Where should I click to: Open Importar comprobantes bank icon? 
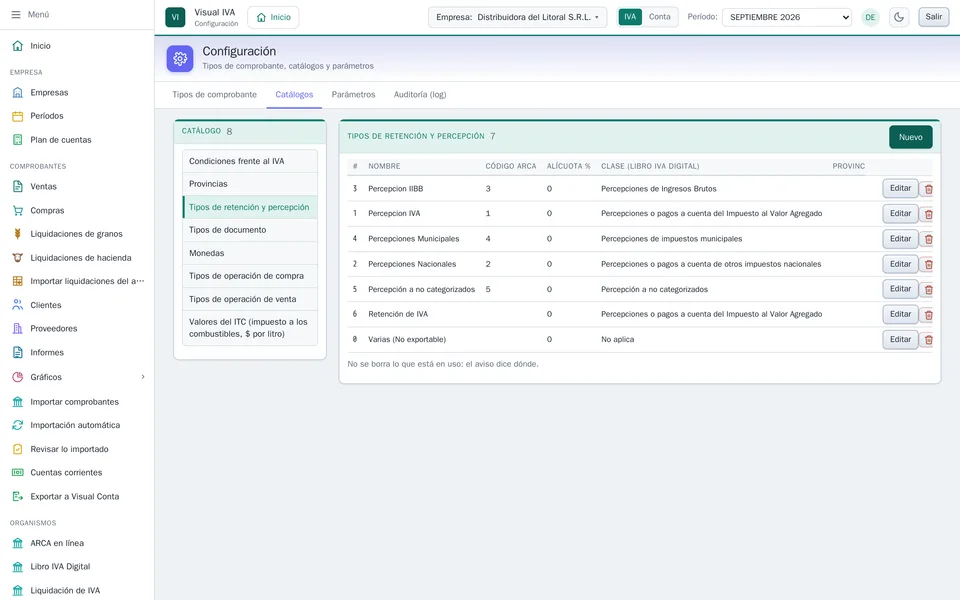coord(18,402)
